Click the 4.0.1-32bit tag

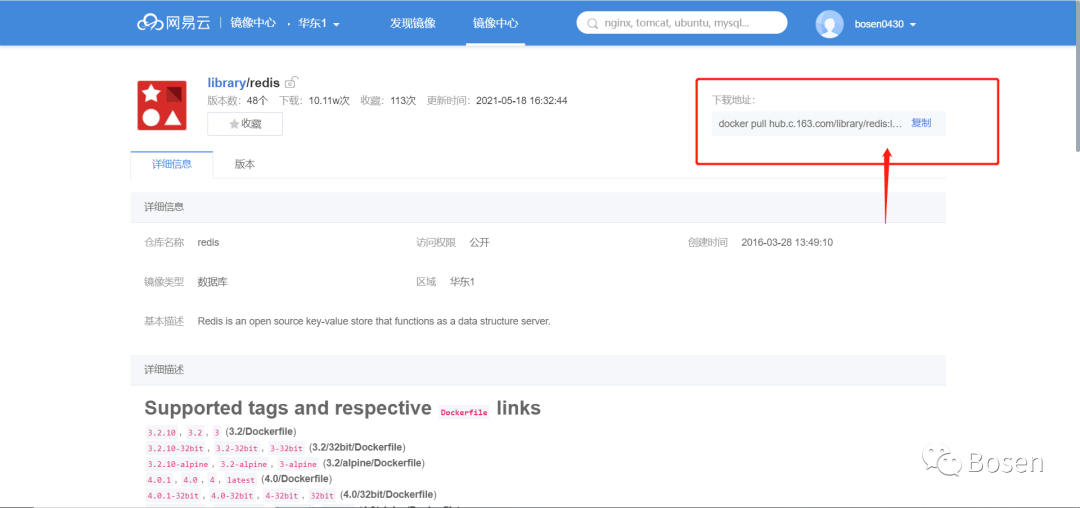(x=173, y=496)
